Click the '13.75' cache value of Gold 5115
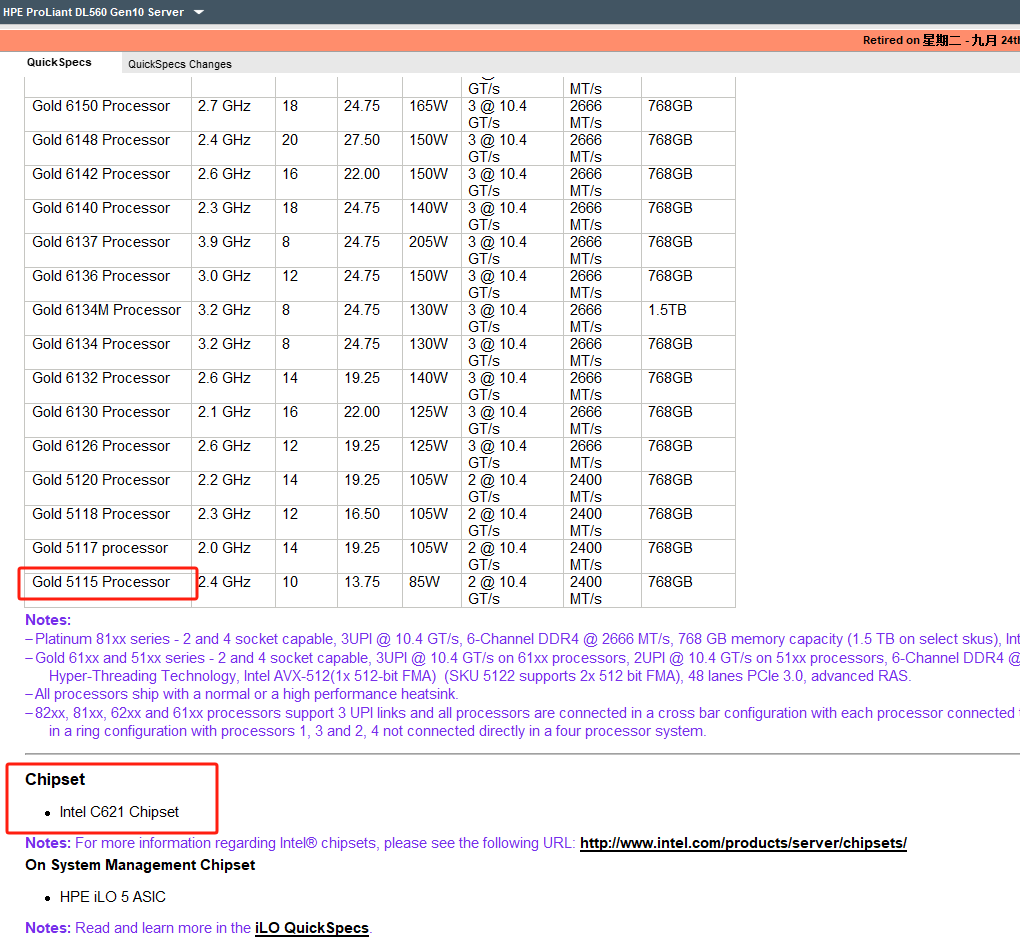 tap(362, 582)
